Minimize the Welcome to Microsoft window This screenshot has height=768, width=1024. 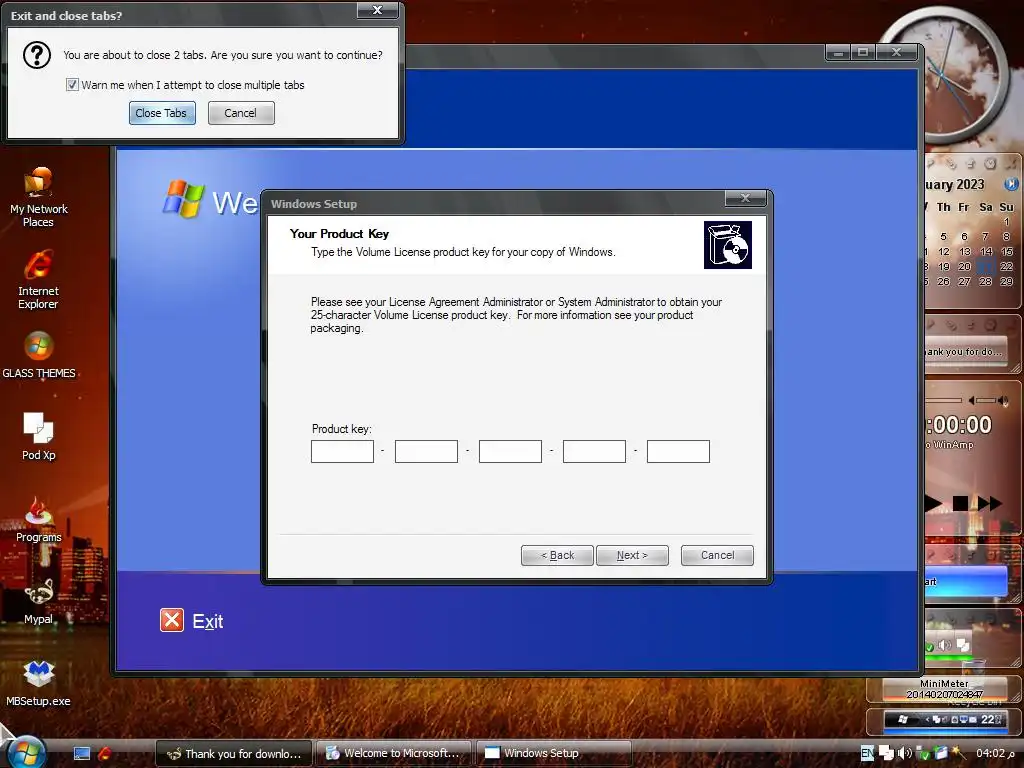pos(838,52)
